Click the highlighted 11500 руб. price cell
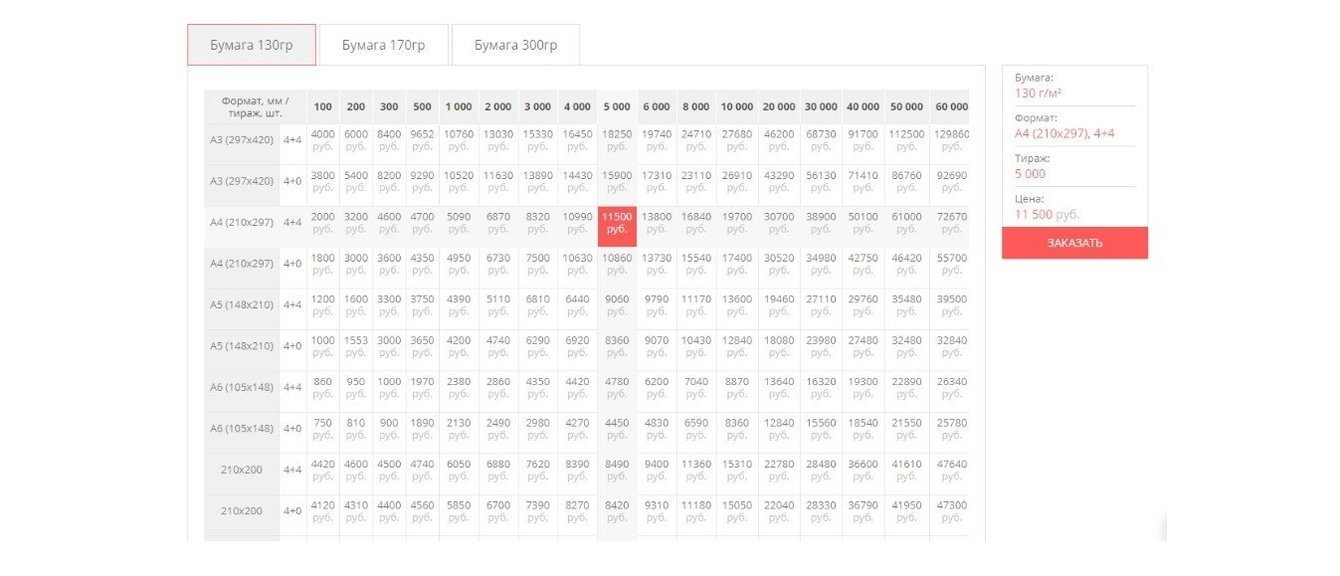1340x576 pixels. 617,223
